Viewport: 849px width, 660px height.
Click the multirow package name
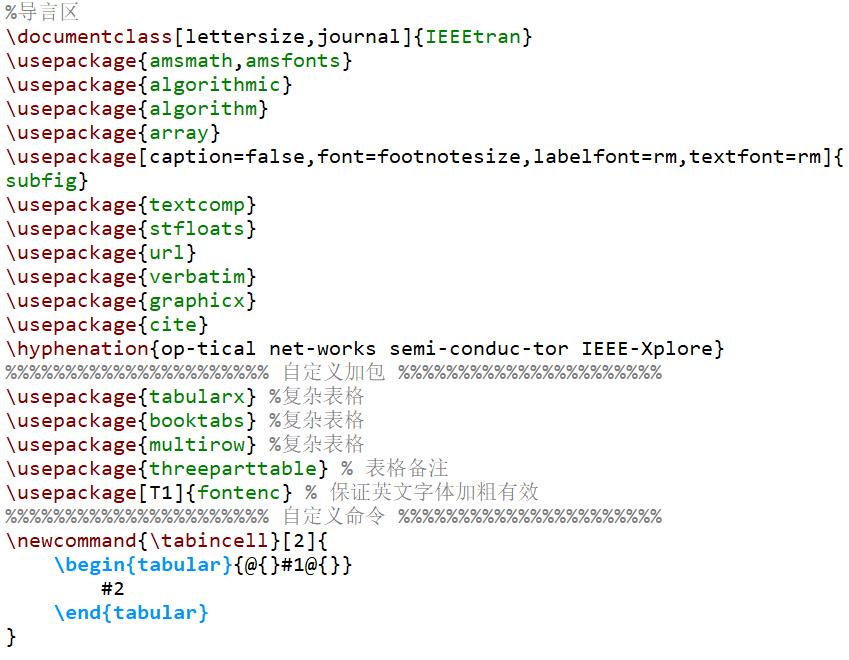(x=197, y=445)
